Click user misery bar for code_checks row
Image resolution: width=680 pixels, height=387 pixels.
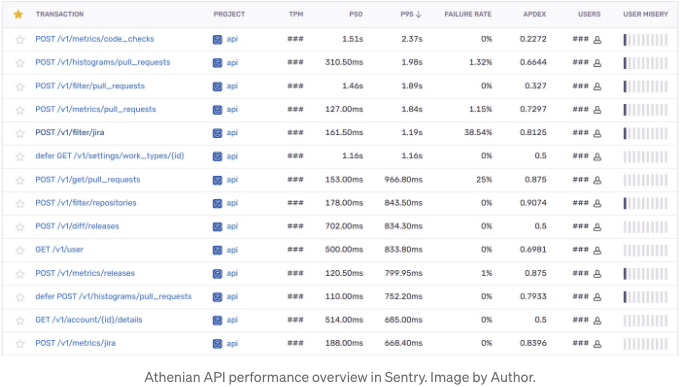[x=645, y=40]
